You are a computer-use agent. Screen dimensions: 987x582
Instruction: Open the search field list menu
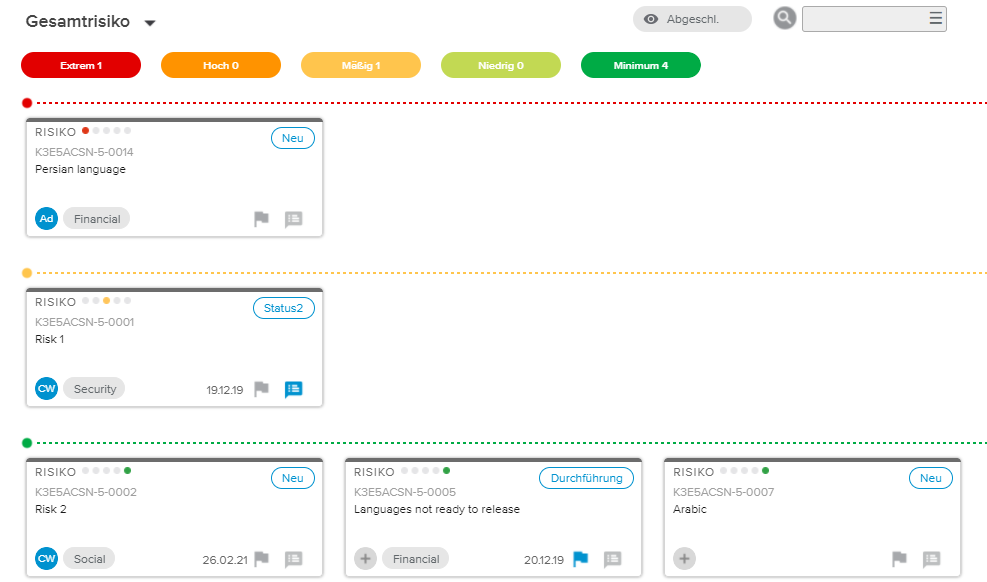(x=935, y=18)
